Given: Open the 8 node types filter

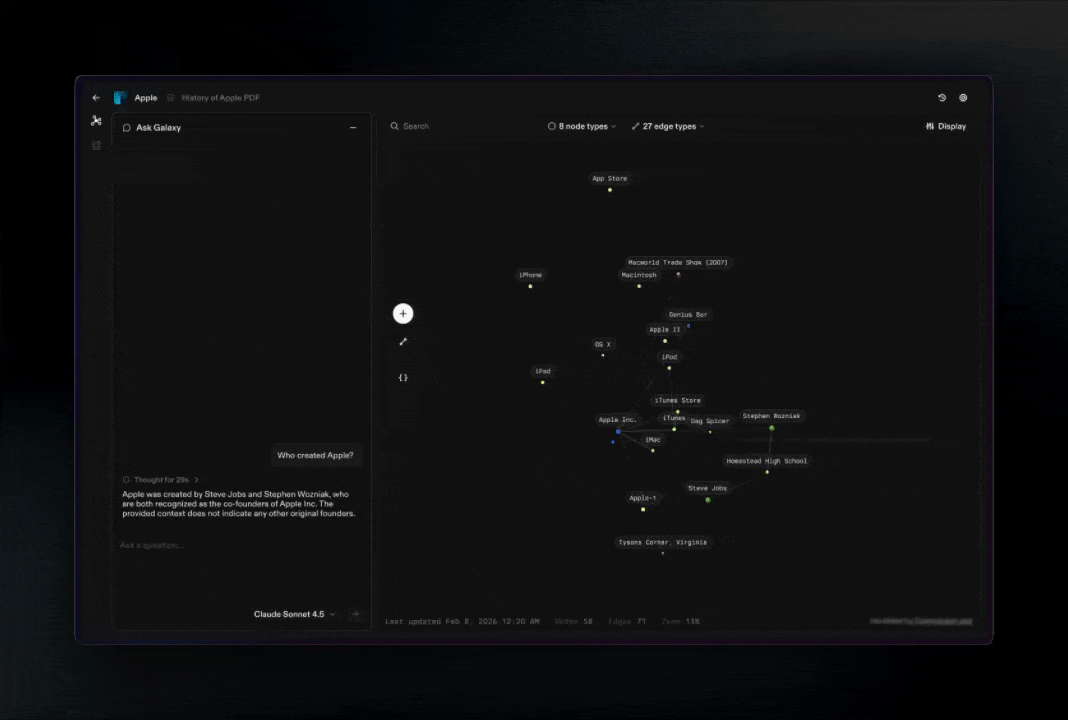Looking at the screenshot, I should tap(582, 126).
